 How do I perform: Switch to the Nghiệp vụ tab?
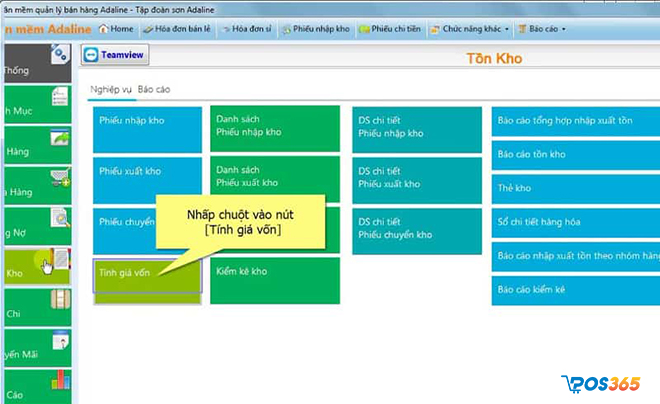pyautogui.click(x=110, y=89)
